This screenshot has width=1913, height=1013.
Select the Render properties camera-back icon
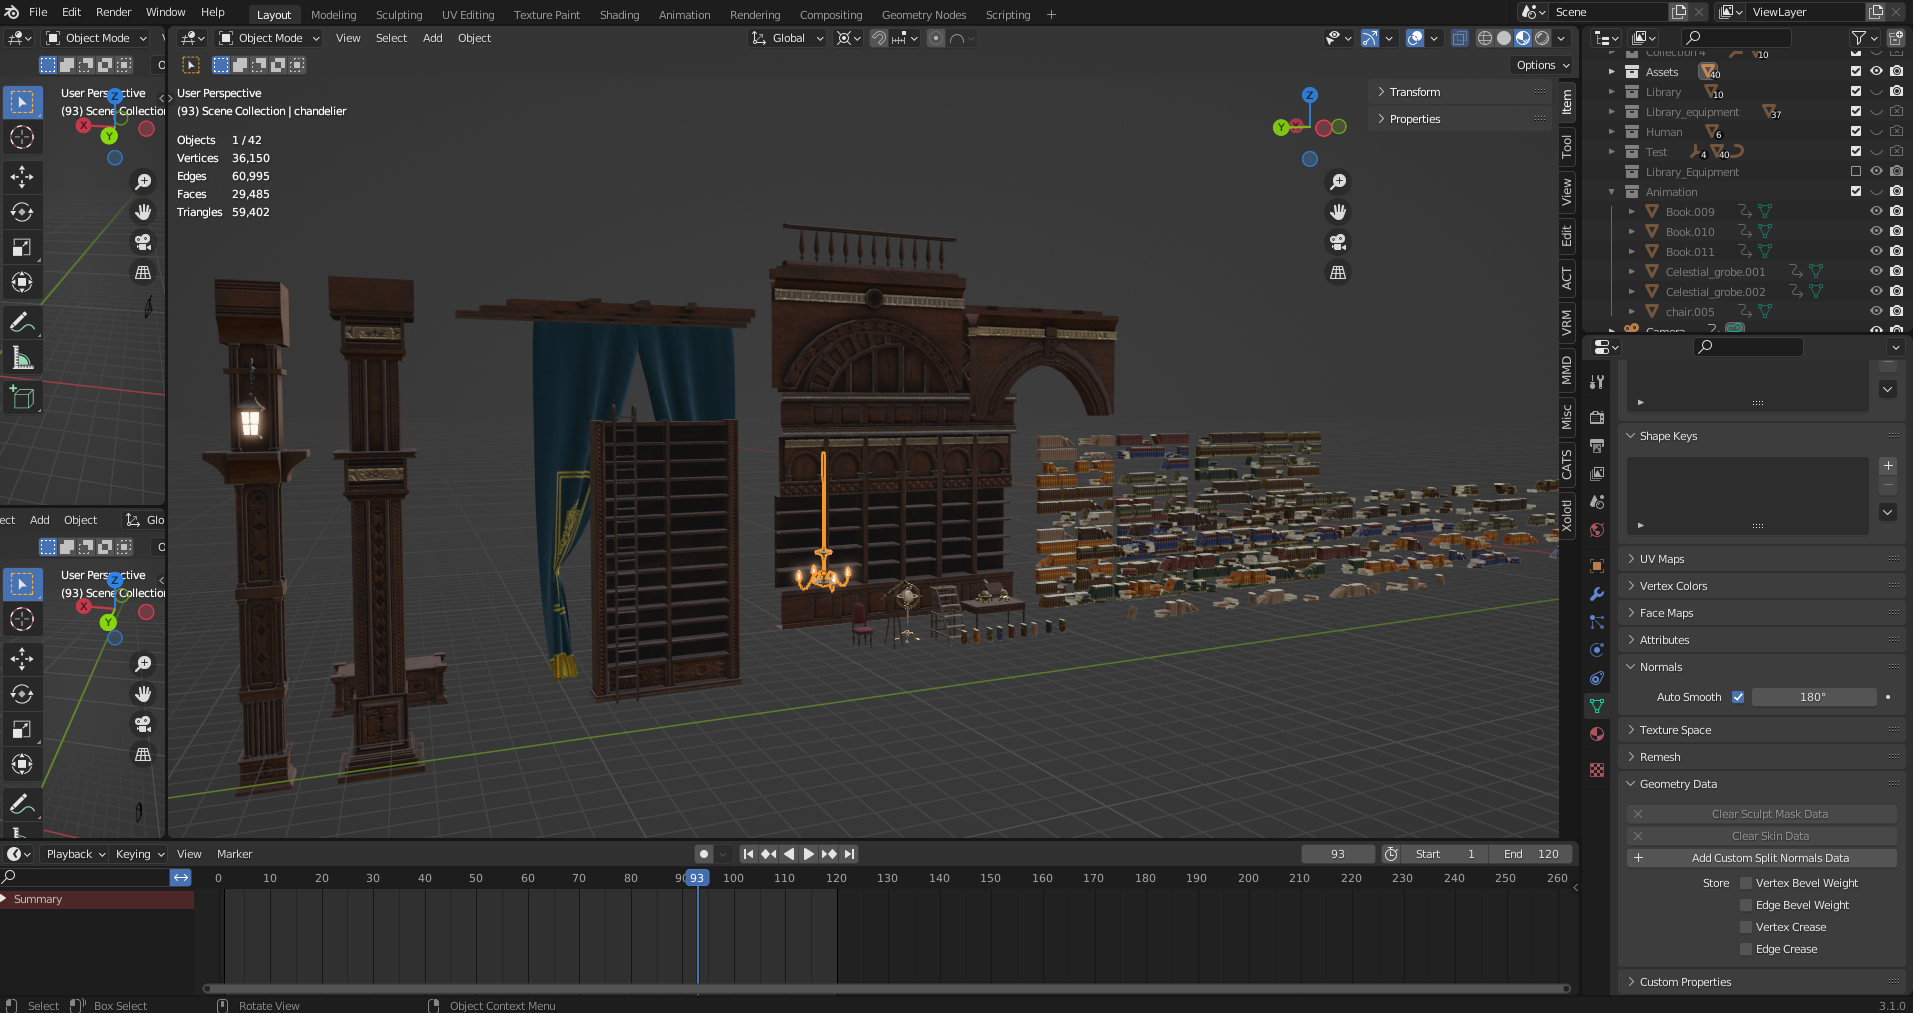tap(1597, 417)
